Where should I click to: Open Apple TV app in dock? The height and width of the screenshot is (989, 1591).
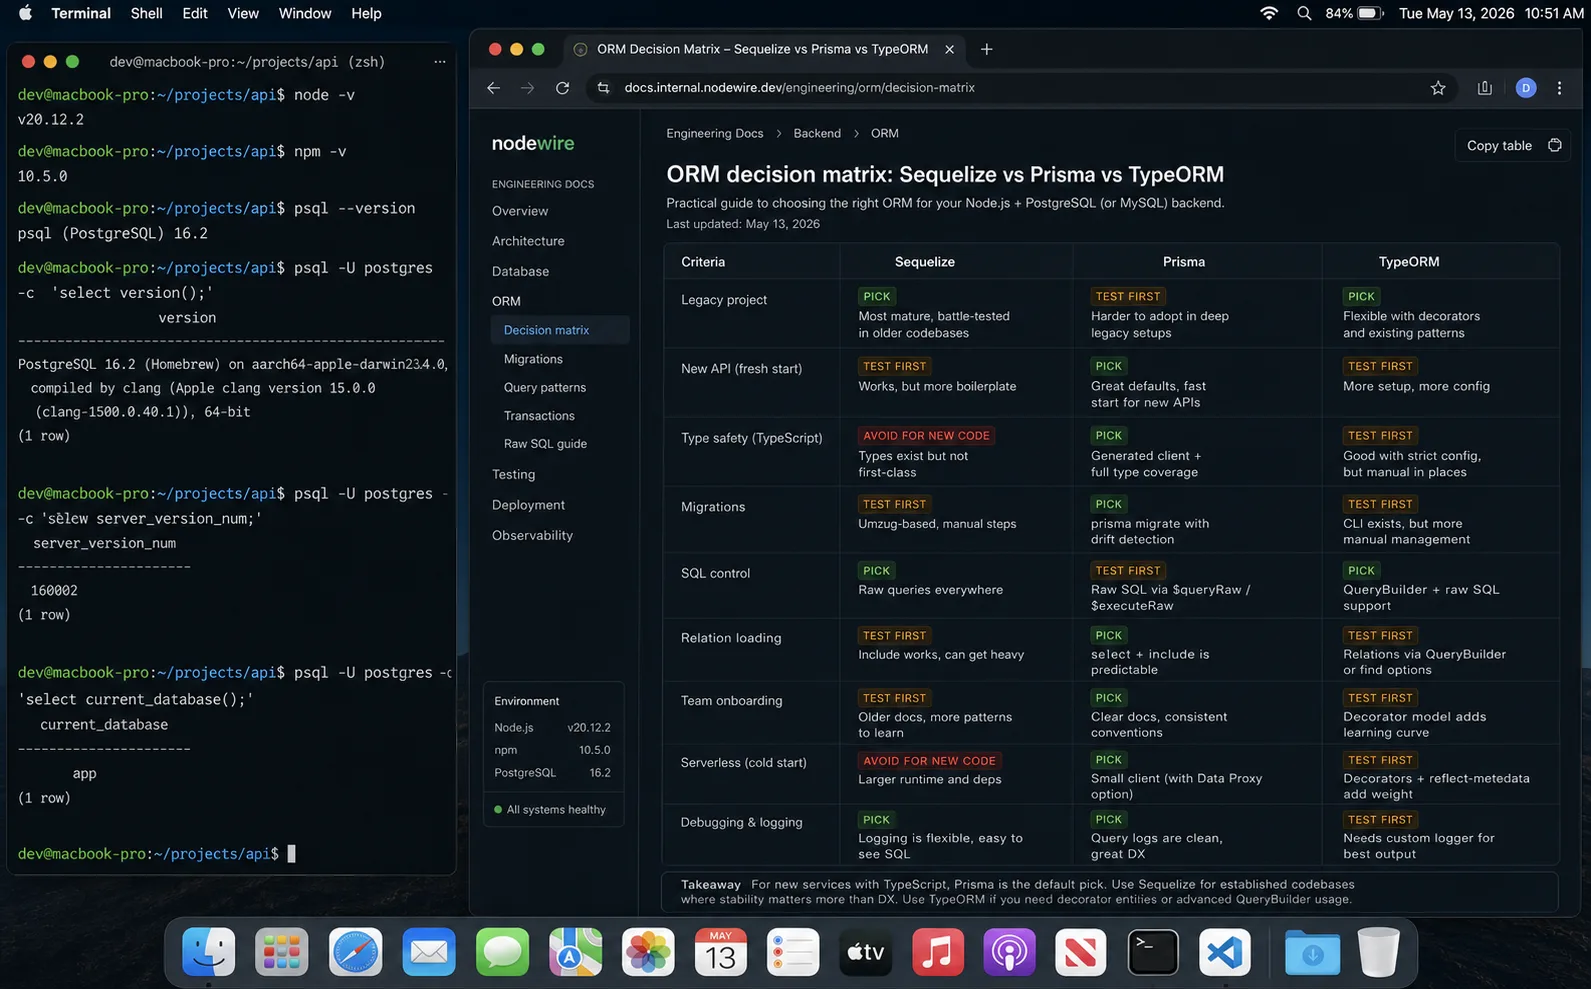click(866, 951)
